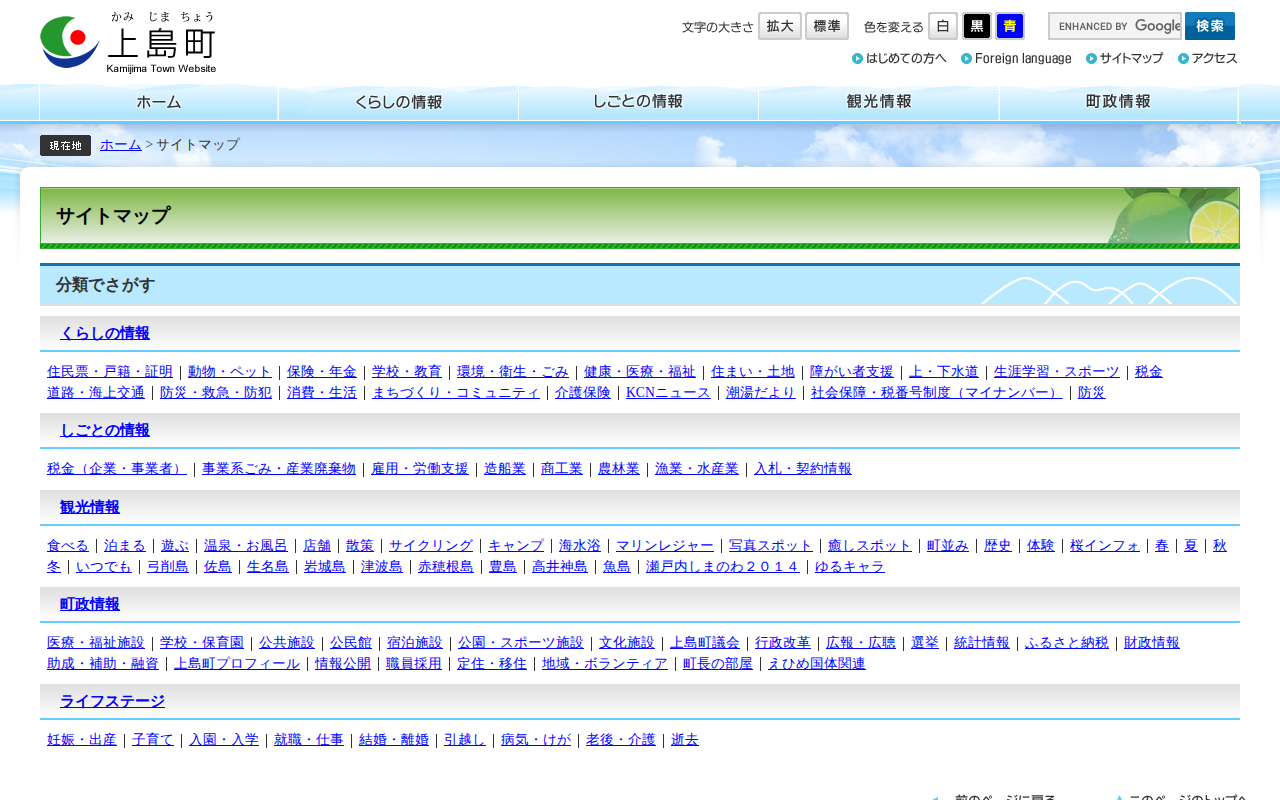Open 妊娠・出産 life stage link
Screen dimensions: 1280x800
pyautogui.click(x=82, y=740)
